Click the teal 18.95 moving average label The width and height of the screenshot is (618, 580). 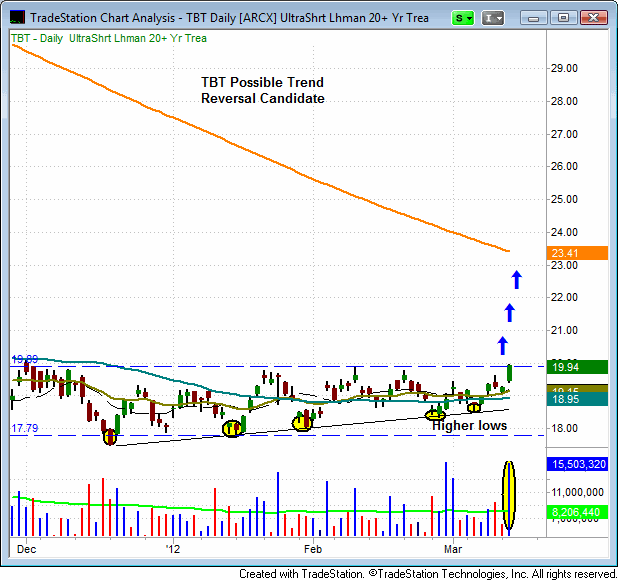click(577, 399)
